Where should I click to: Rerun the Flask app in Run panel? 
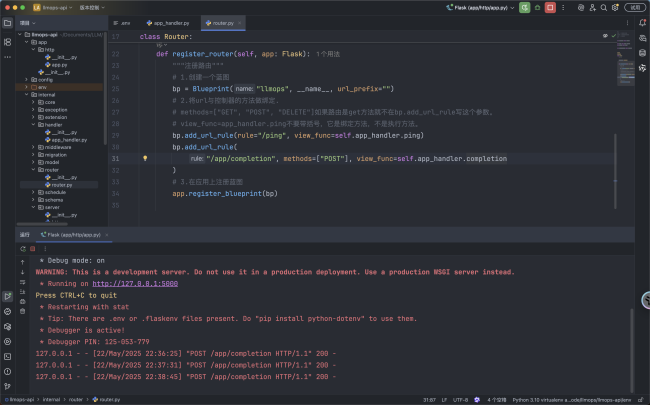[x=22, y=247]
